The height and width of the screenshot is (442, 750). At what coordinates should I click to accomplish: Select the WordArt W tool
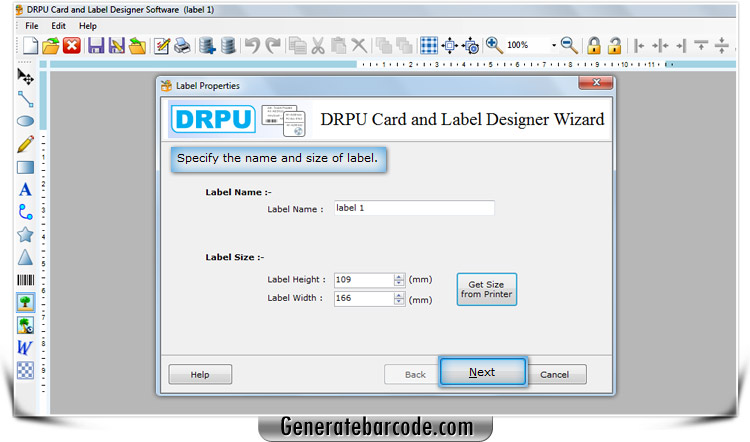pos(25,347)
